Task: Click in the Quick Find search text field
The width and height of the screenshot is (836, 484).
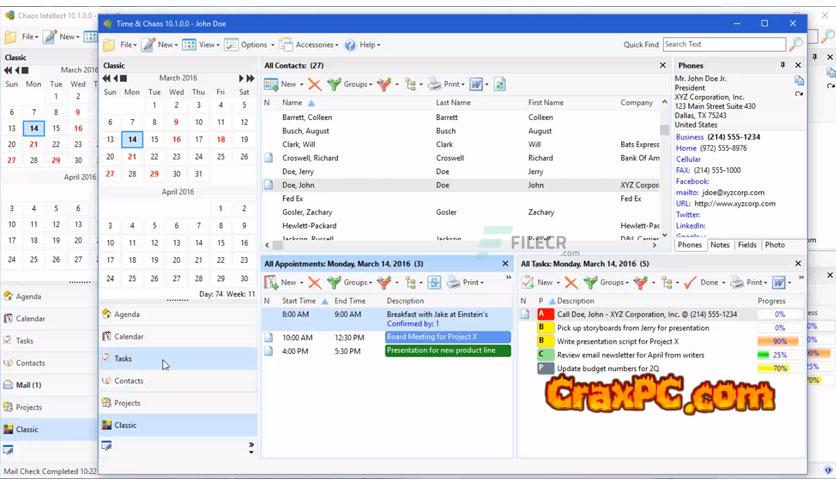Action: [723, 45]
